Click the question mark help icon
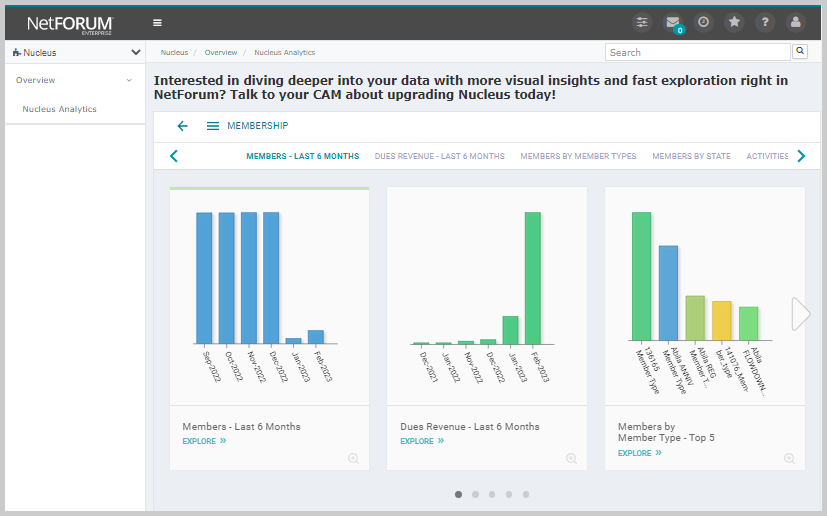Image resolution: width=827 pixels, height=516 pixels. click(x=764, y=22)
